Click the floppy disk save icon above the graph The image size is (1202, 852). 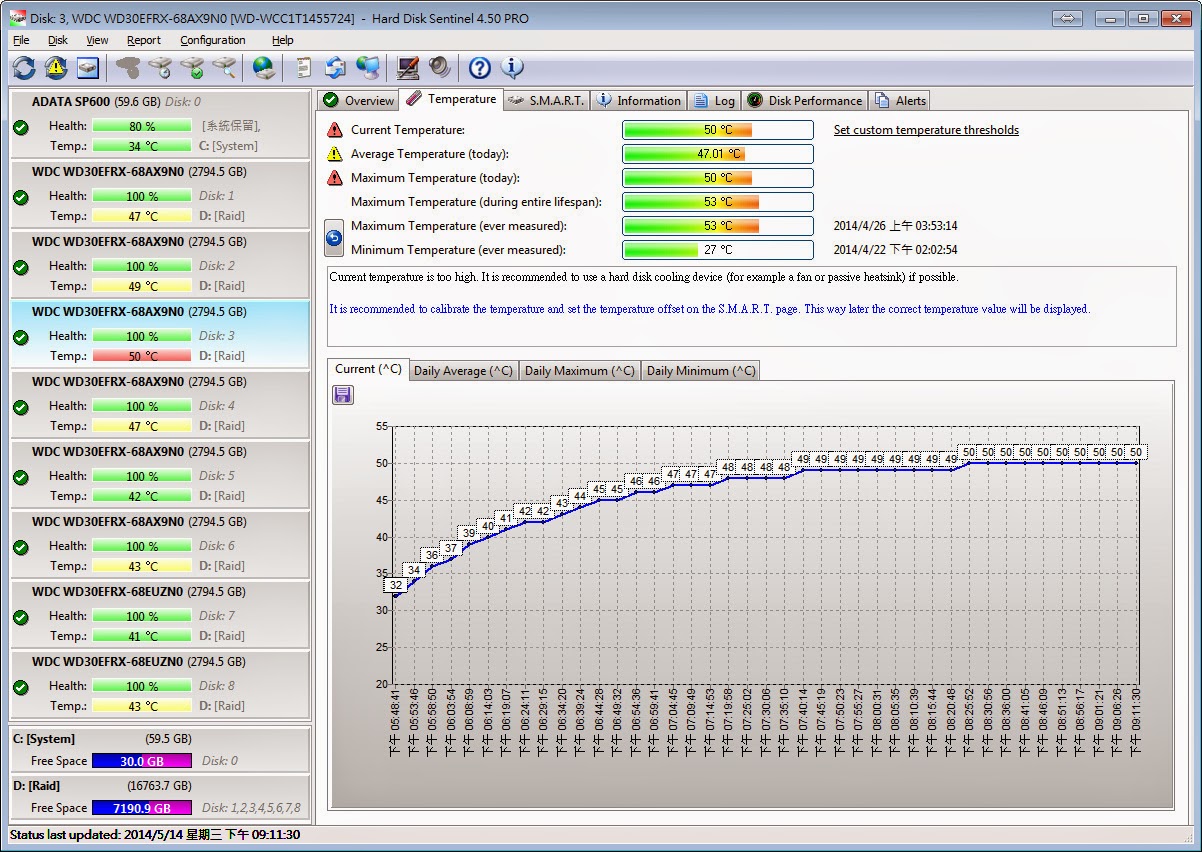pos(343,395)
